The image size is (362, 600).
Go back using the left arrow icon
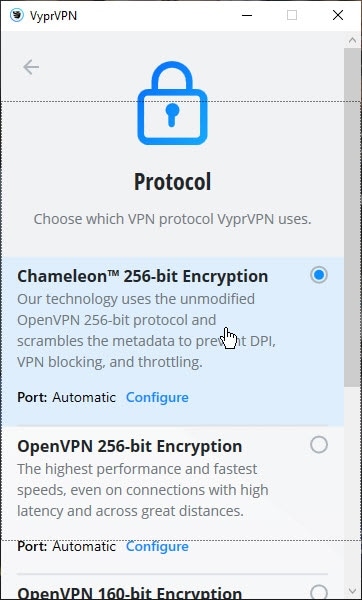click(x=31, y=67)
